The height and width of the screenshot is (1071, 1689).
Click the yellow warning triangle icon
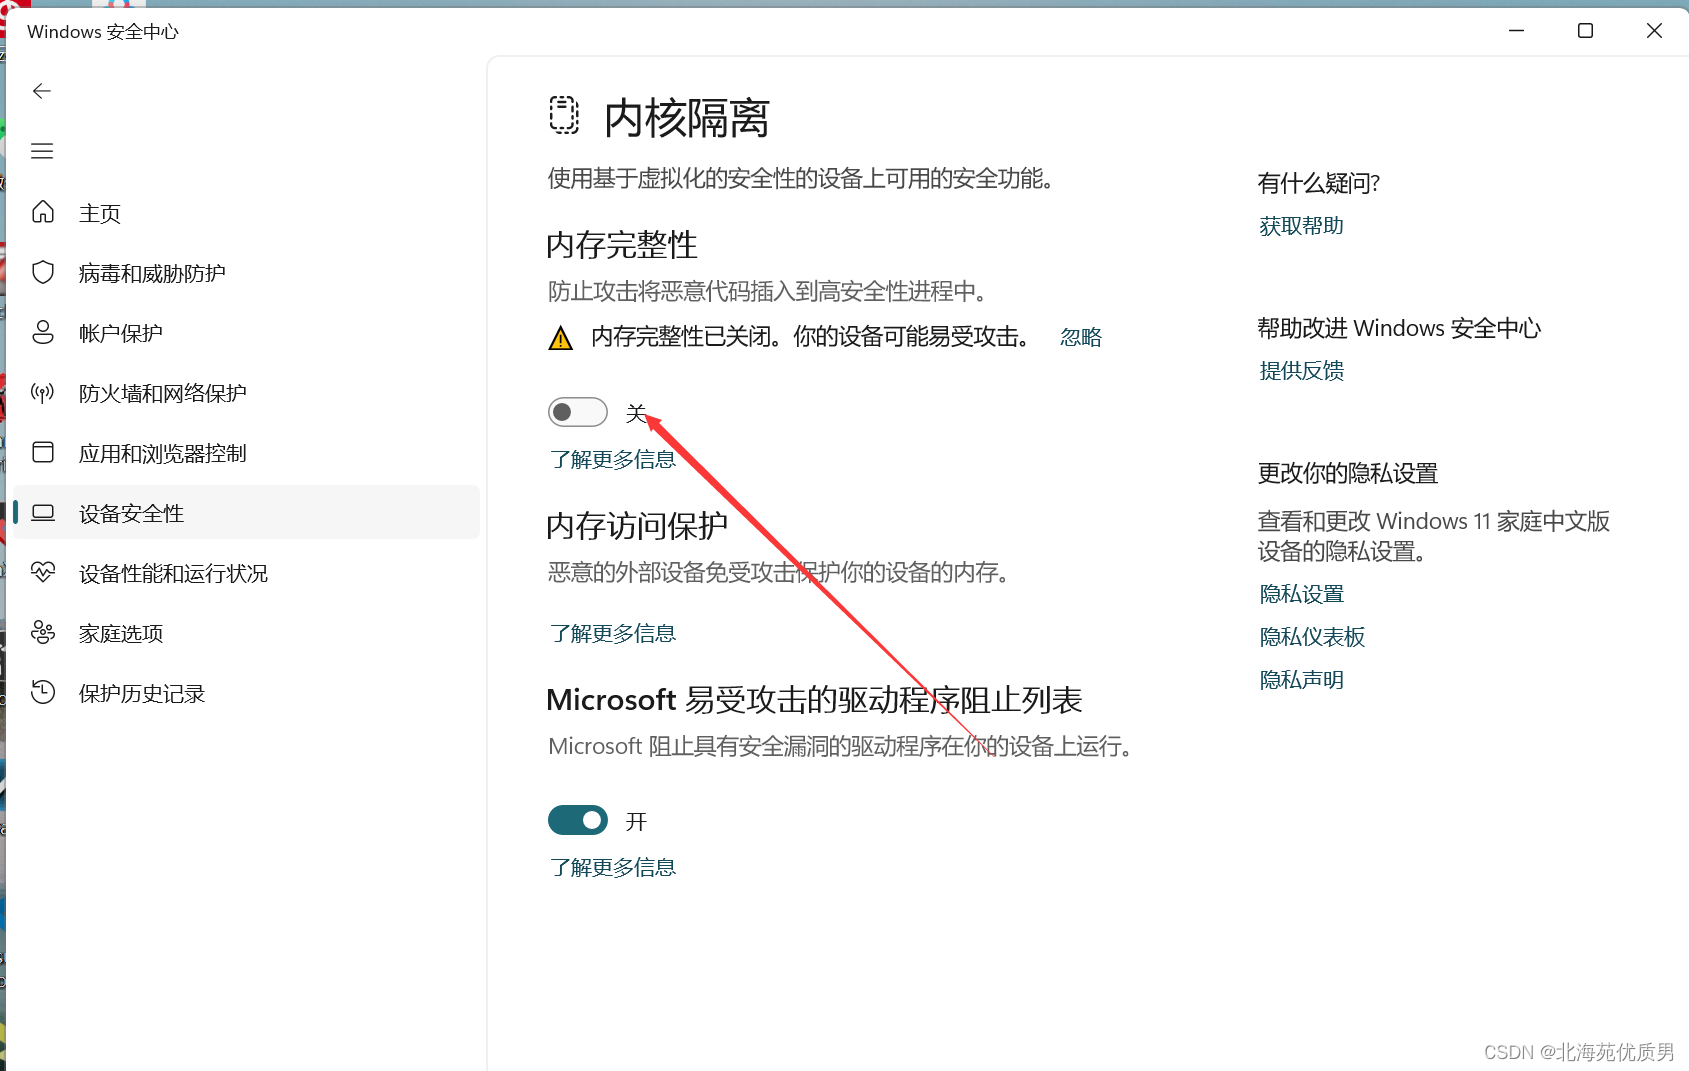click(561, 338)
